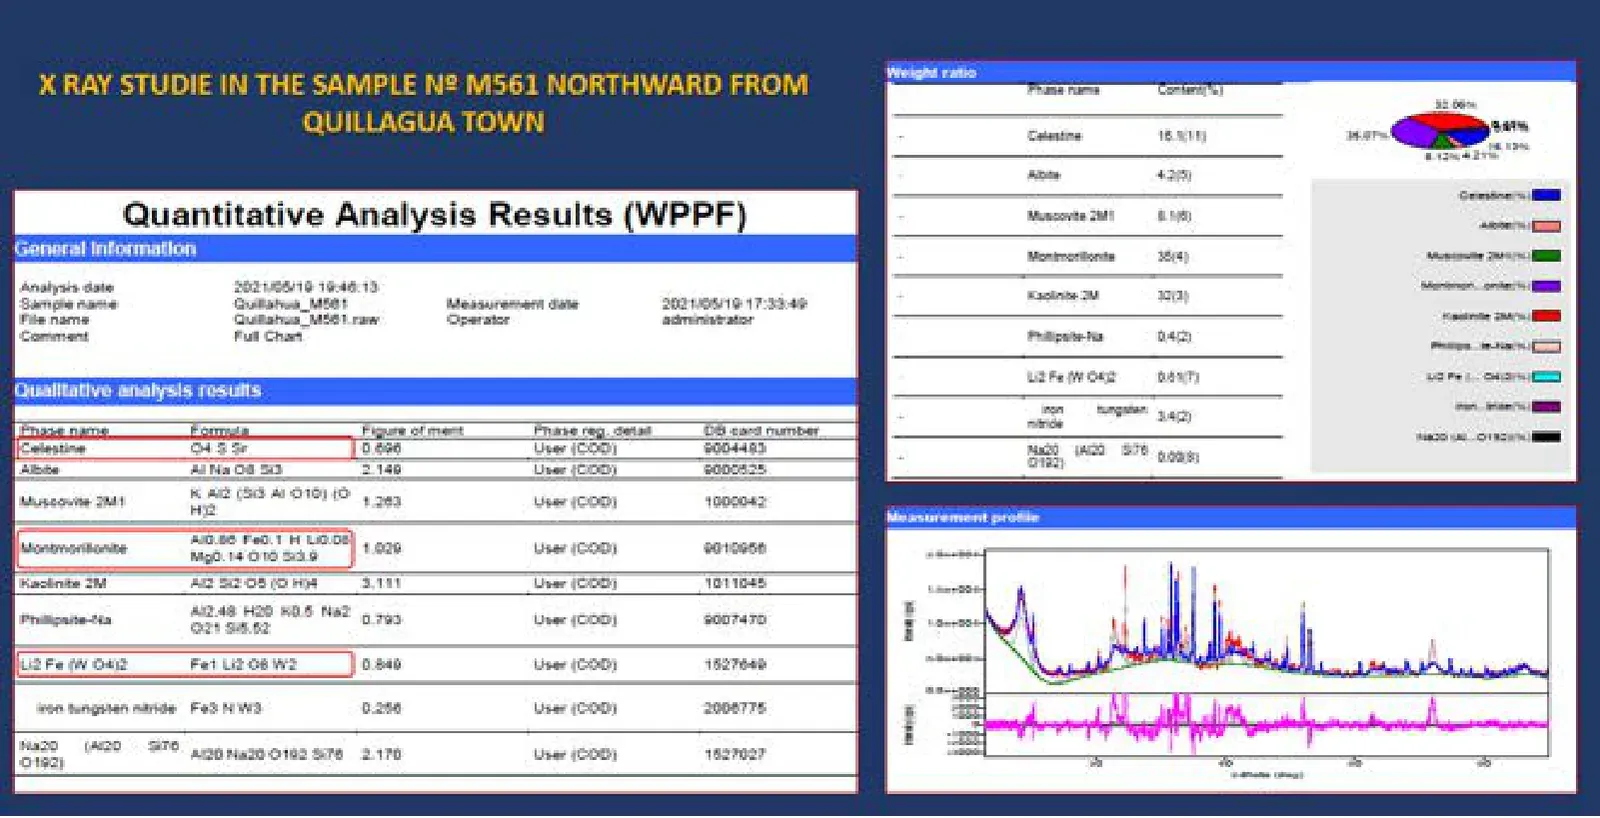1600x818 pixels.
Task: Click the magenta residual difference plot
Action: [x=1267, y=722]
